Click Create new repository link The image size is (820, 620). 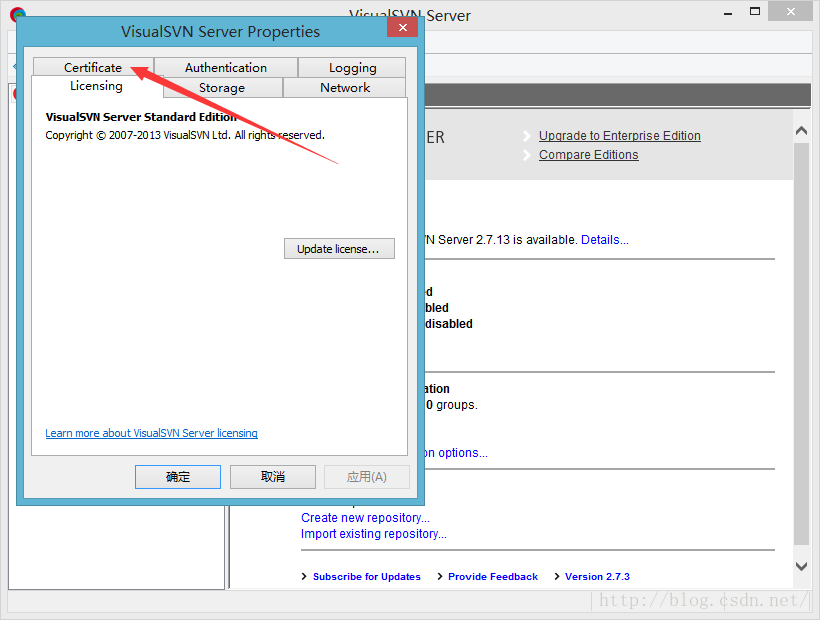(x=365, y=518)
